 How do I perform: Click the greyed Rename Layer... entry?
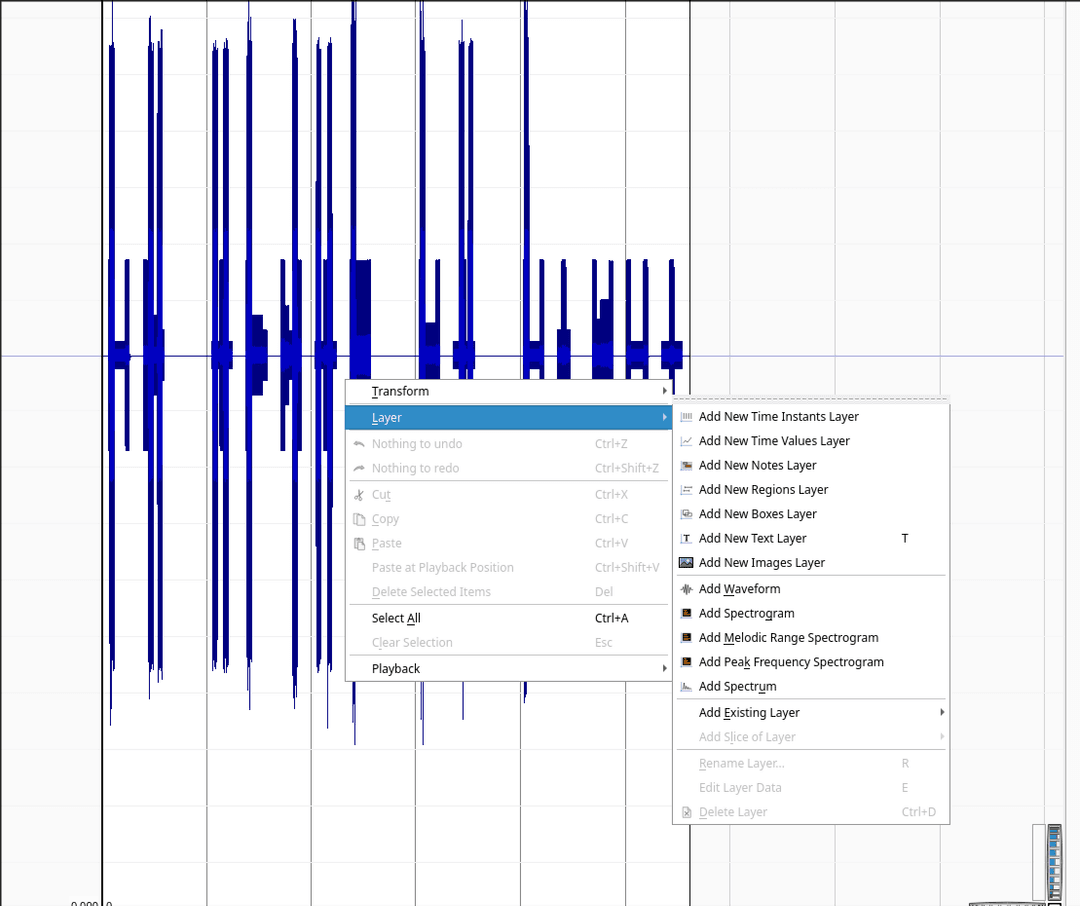[x=811, y=763]
